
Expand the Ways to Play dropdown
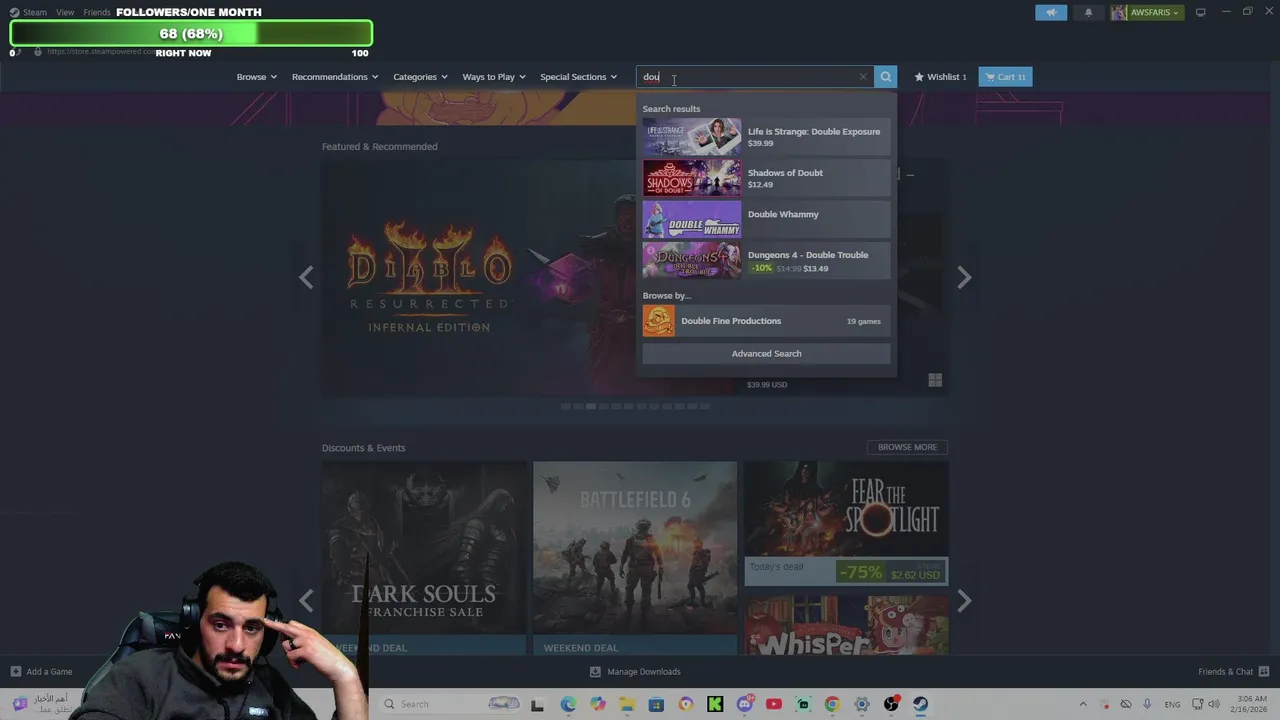(493, 77)
